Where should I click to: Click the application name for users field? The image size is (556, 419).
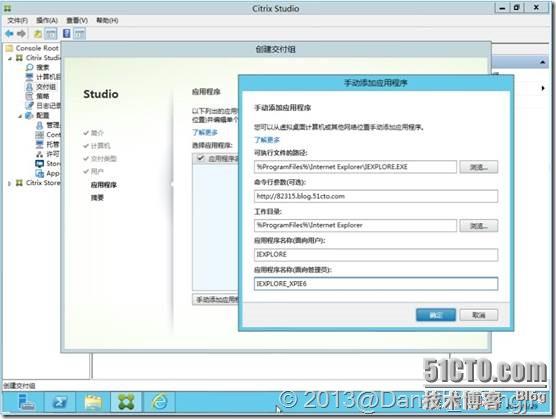coord(376,254)
